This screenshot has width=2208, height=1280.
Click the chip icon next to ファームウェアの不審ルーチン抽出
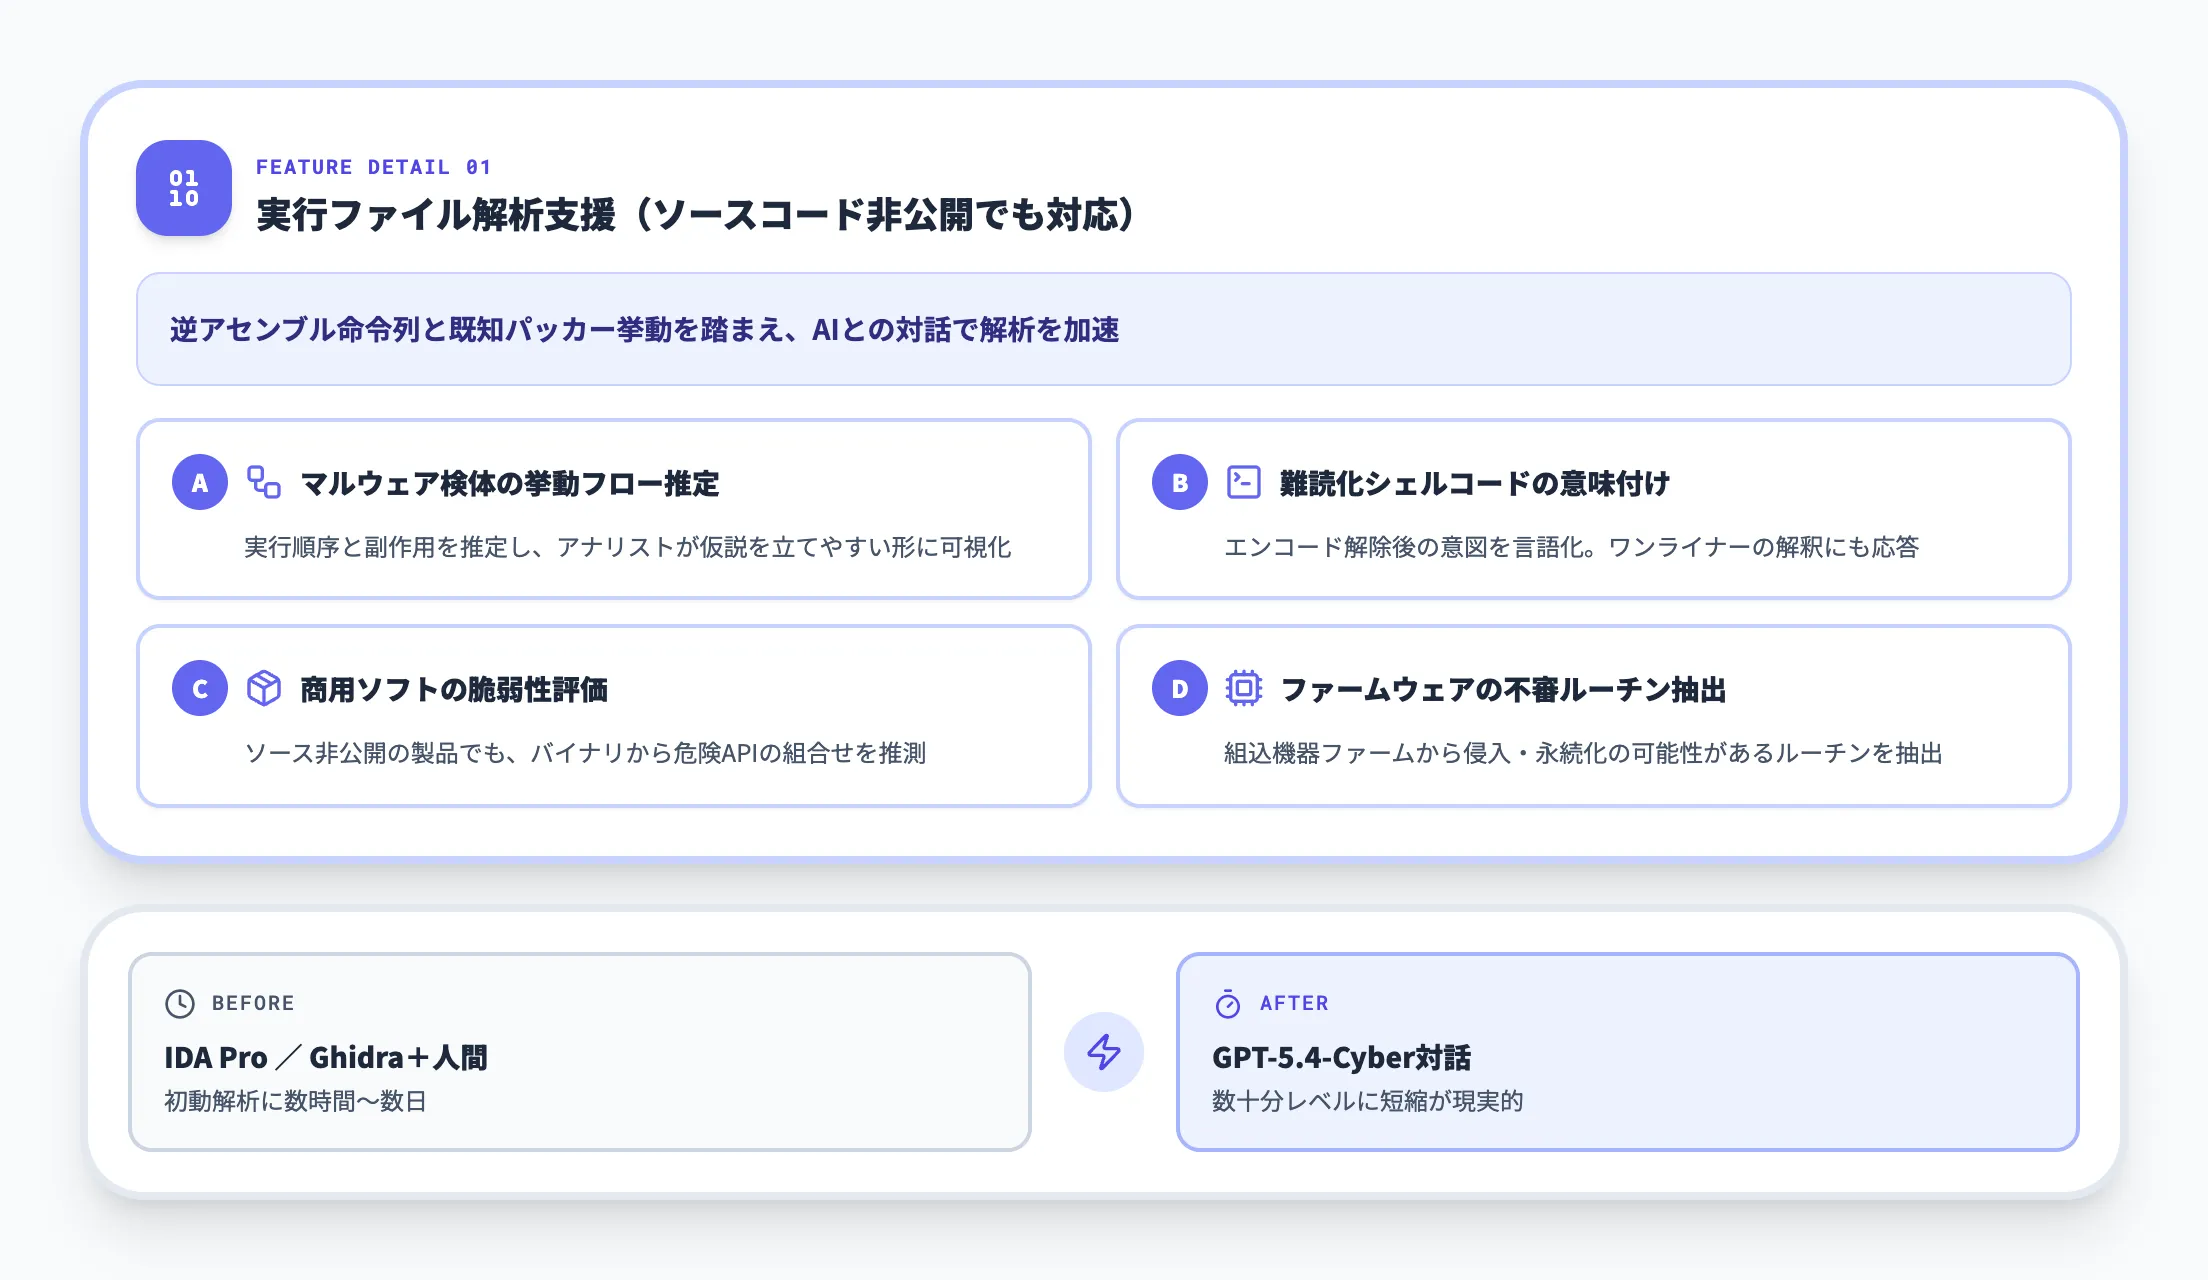click(x=1243, y=689)
